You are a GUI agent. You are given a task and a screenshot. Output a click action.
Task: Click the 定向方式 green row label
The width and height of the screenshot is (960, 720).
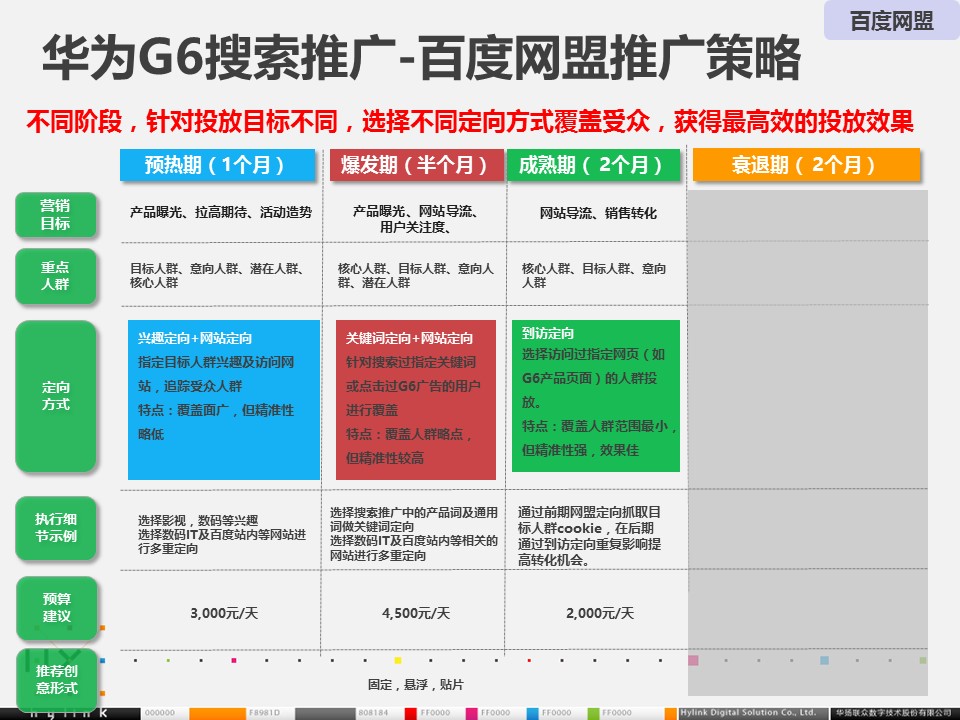click(x=55, y=396)
